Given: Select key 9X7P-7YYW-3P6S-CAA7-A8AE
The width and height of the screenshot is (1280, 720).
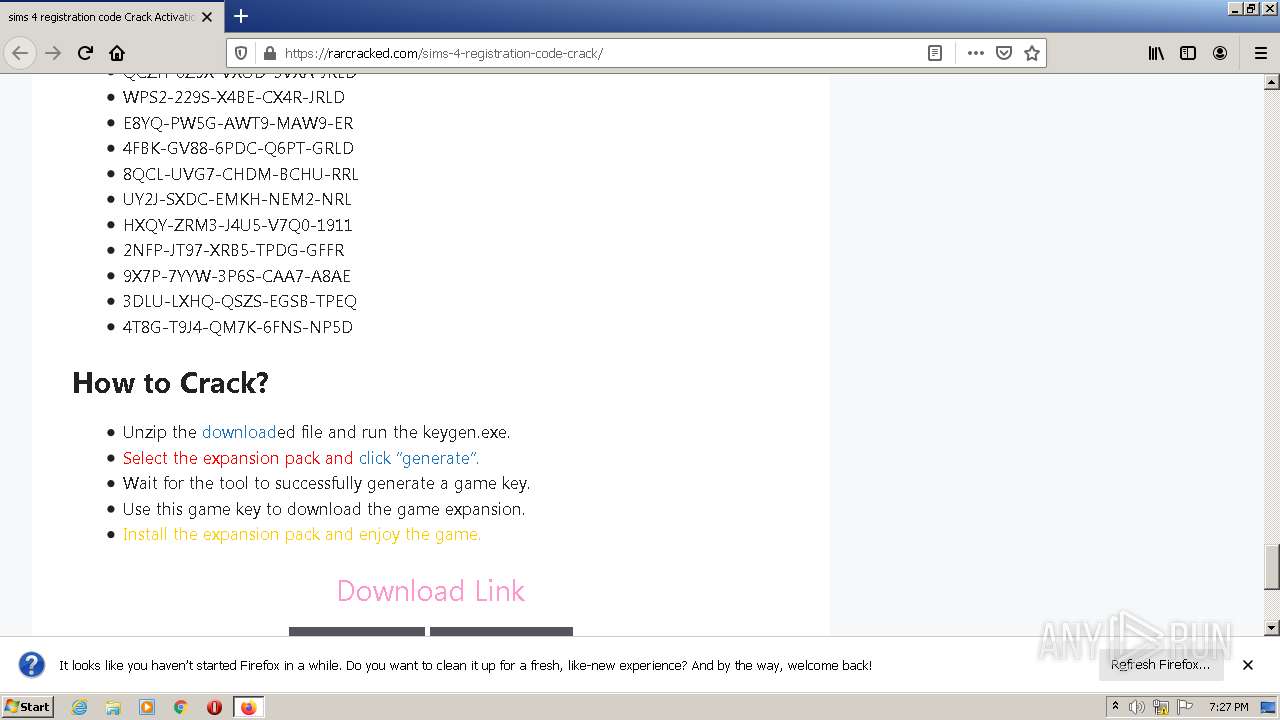Looking at the screenshot, I should tap(237, 276).
